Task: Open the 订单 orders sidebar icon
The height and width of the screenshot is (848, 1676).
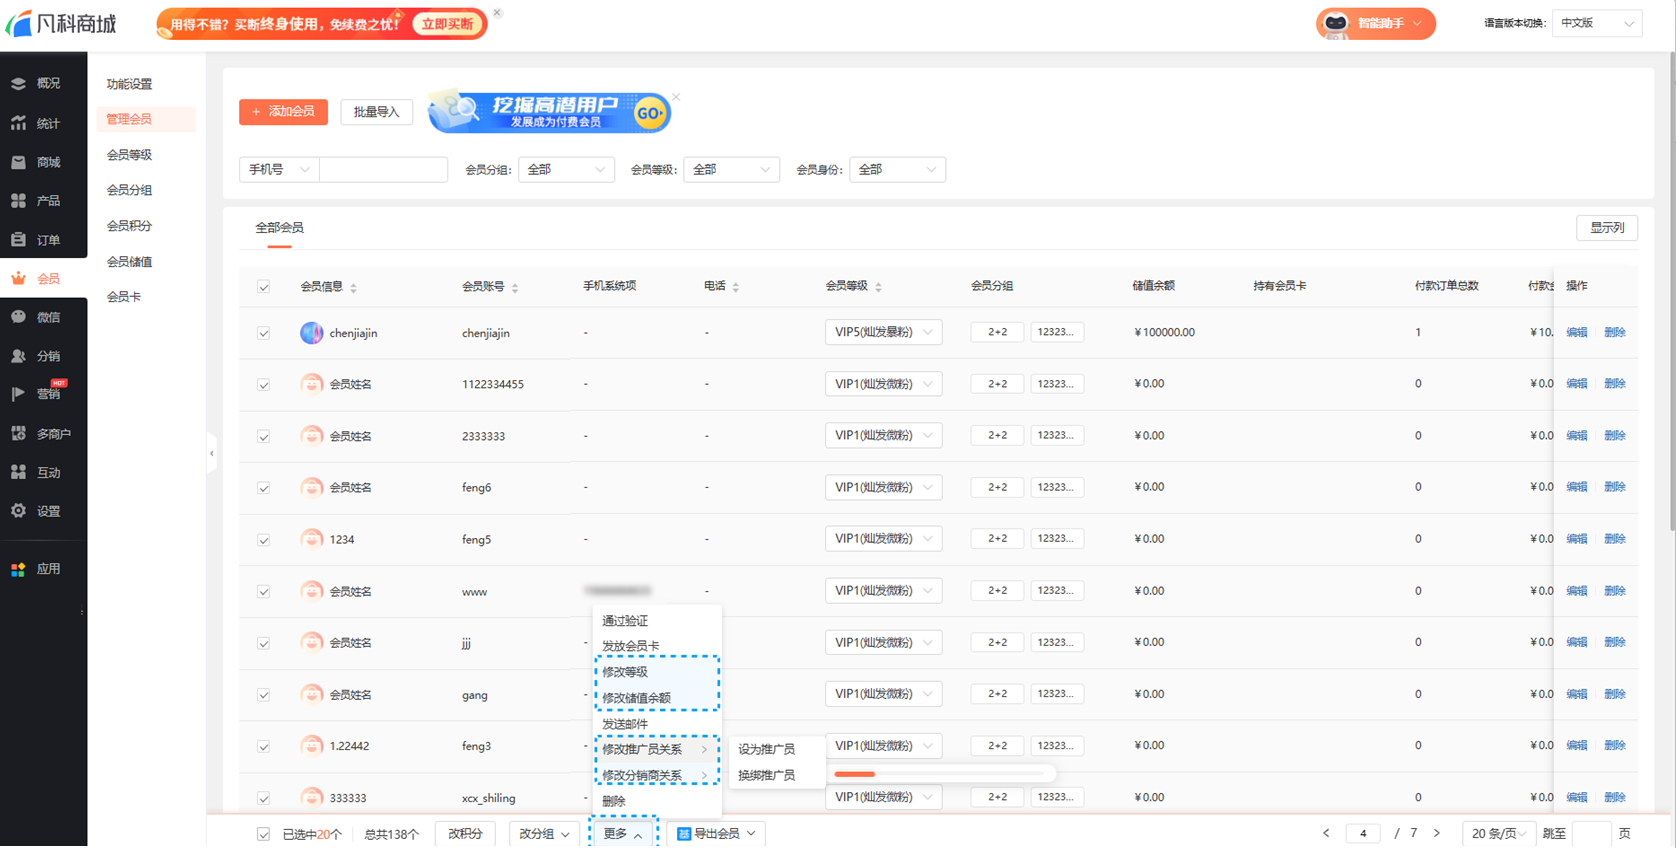Action: coord(18,240)
